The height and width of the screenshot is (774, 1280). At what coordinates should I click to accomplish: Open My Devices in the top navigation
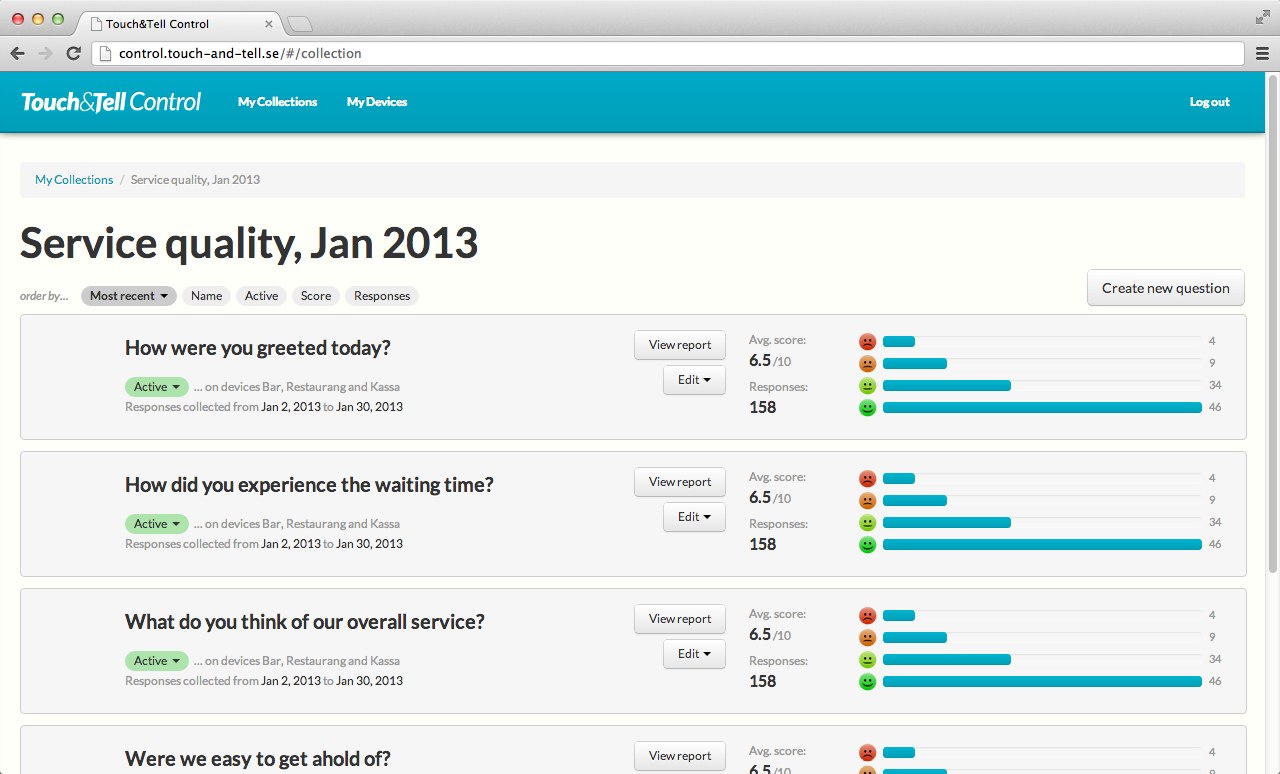pos(377,102)
